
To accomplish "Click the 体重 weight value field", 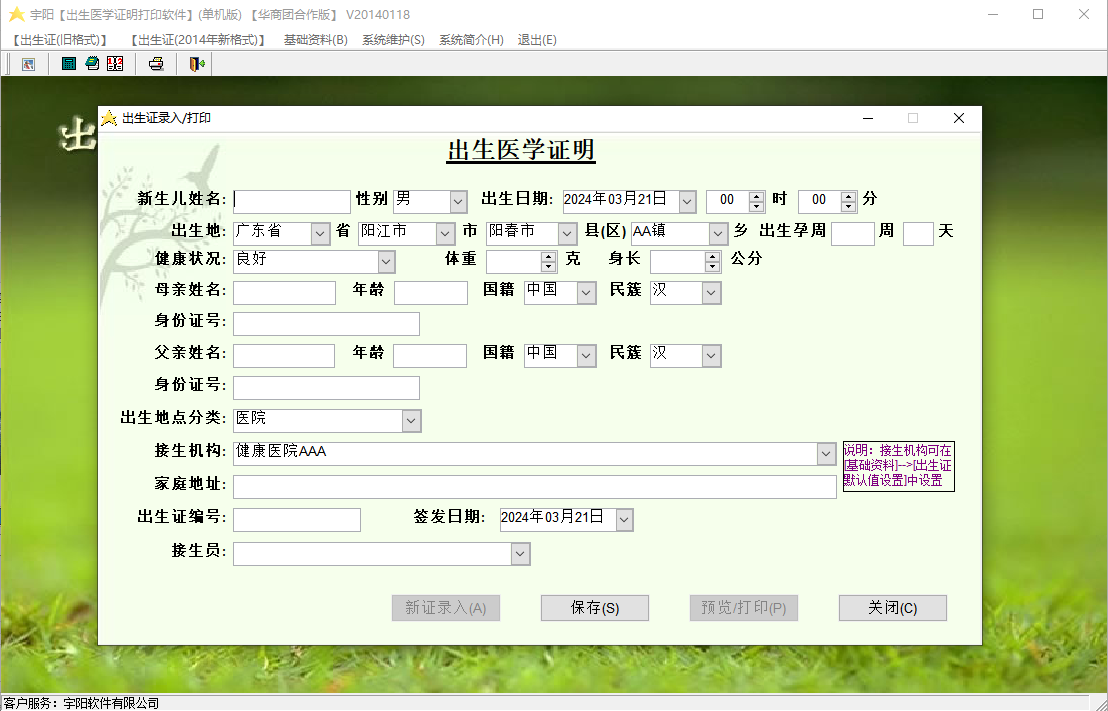I will [514, 262].
